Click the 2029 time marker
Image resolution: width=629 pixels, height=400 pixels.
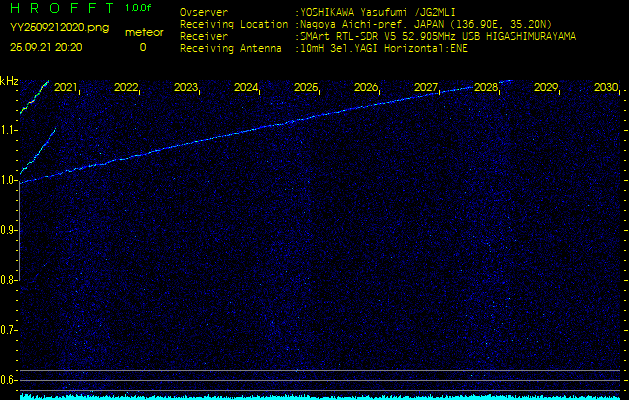pos(546,88)
